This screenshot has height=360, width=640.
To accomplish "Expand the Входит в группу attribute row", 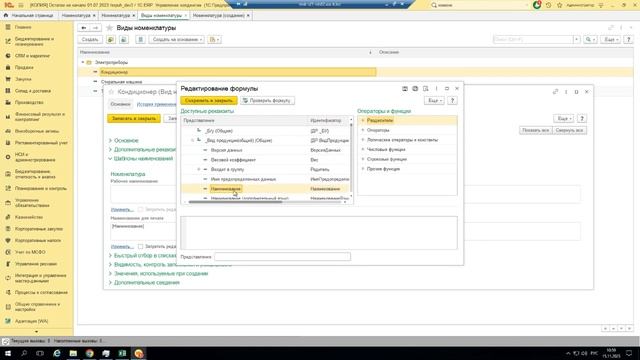I will [199, 169].
